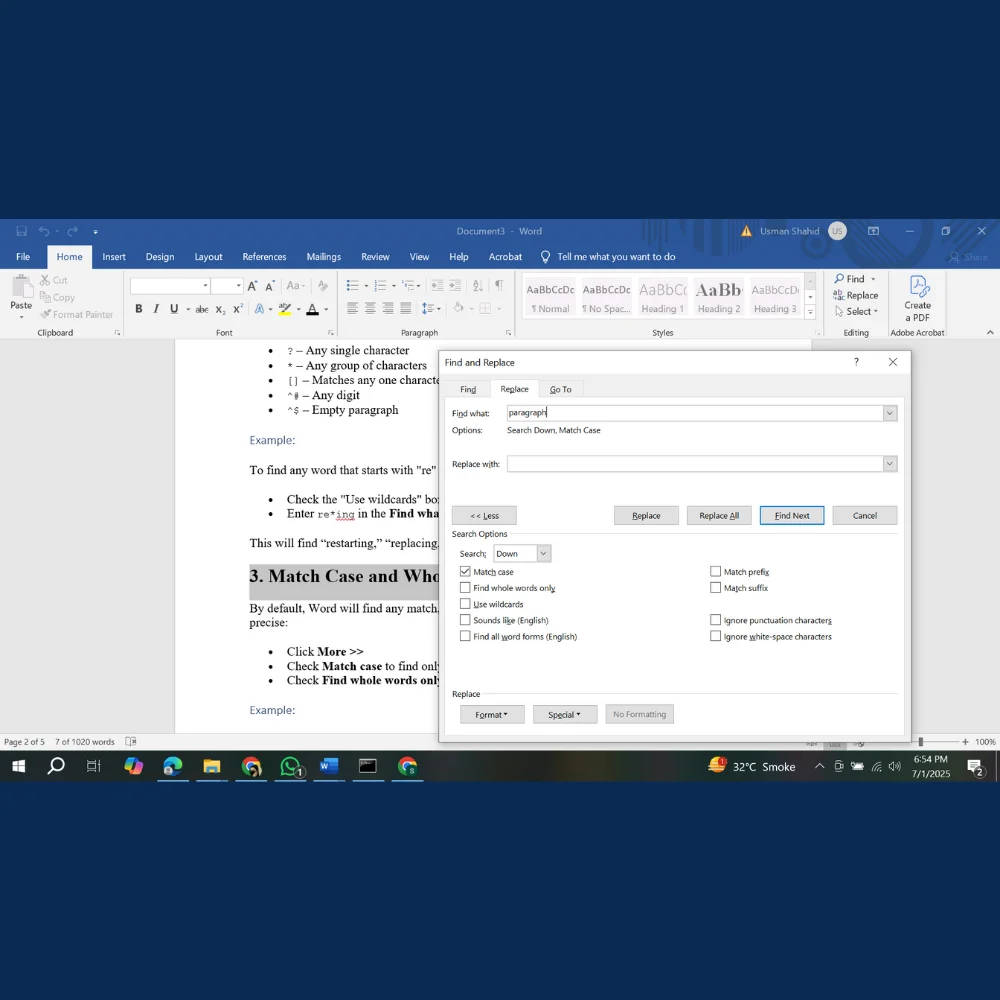This screenshot has width=1000, height=1000.
Task: Adjust the zoom slider handle
Action: (x=920, y=742)
